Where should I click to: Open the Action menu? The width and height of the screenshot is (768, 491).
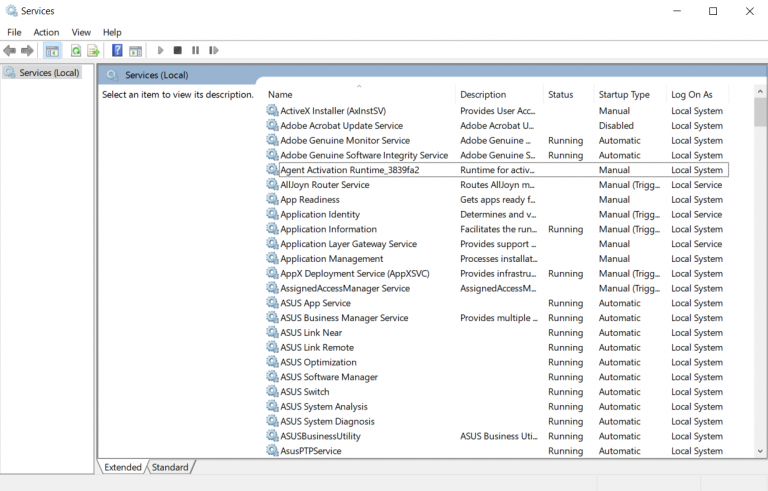click(46, 32)
